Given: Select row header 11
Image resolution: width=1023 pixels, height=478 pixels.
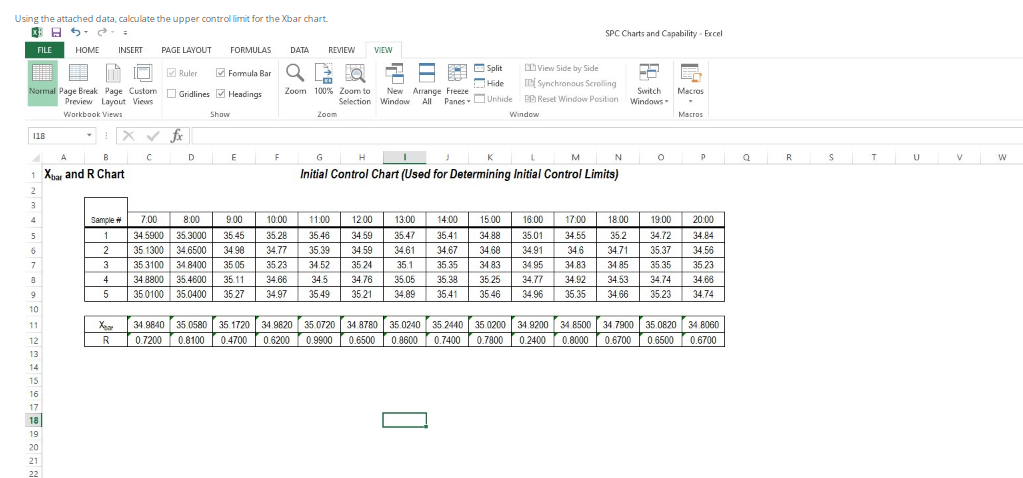Looking at the screenshot, I should [x=35, y=325].
